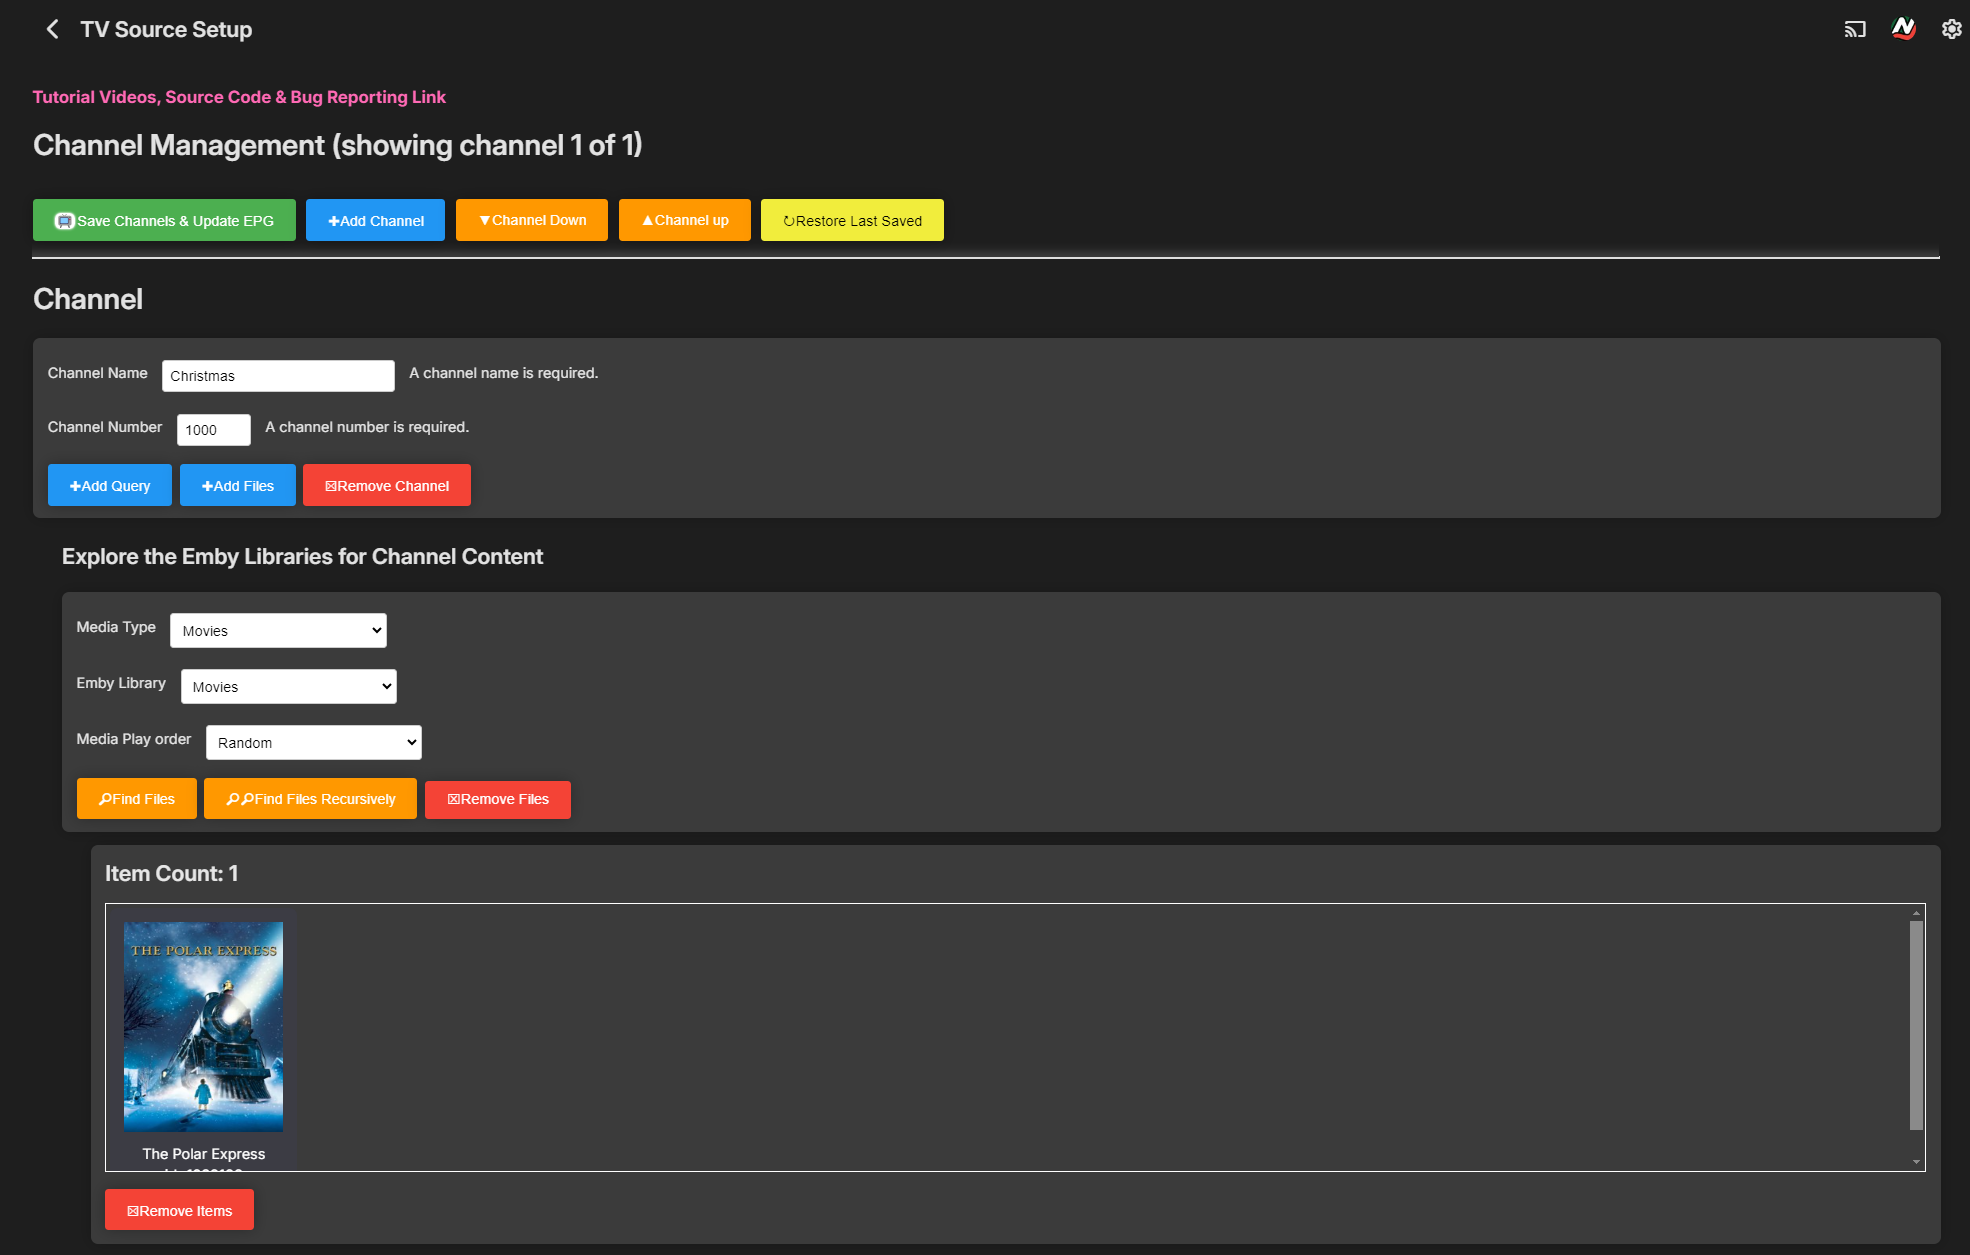Click the Channel up button
The image size is (1970, 1255).
click(684, 220)
